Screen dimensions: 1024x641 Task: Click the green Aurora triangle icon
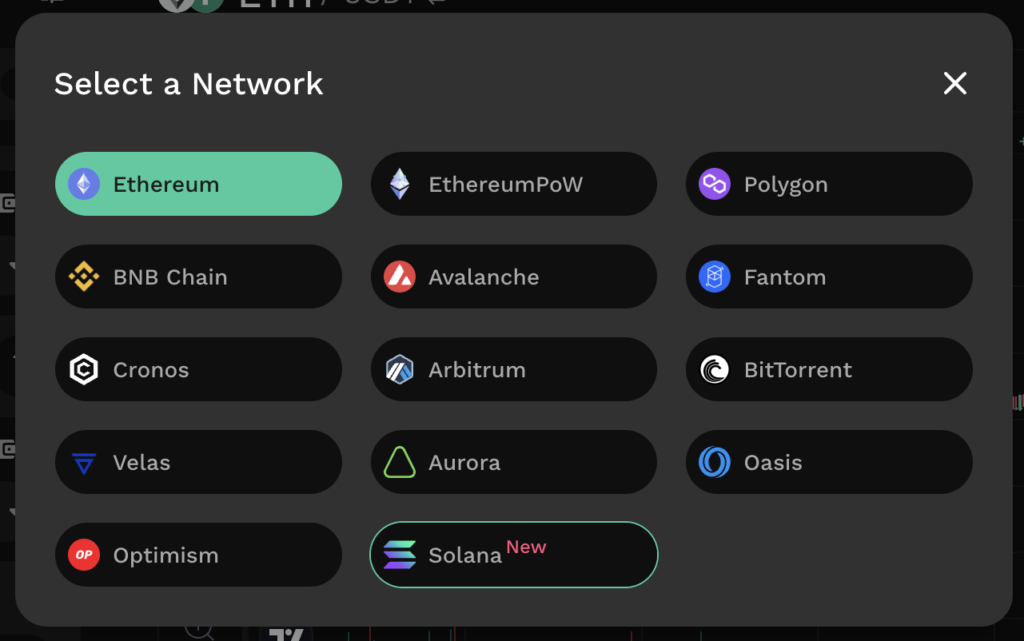click(x=400, y=462)
